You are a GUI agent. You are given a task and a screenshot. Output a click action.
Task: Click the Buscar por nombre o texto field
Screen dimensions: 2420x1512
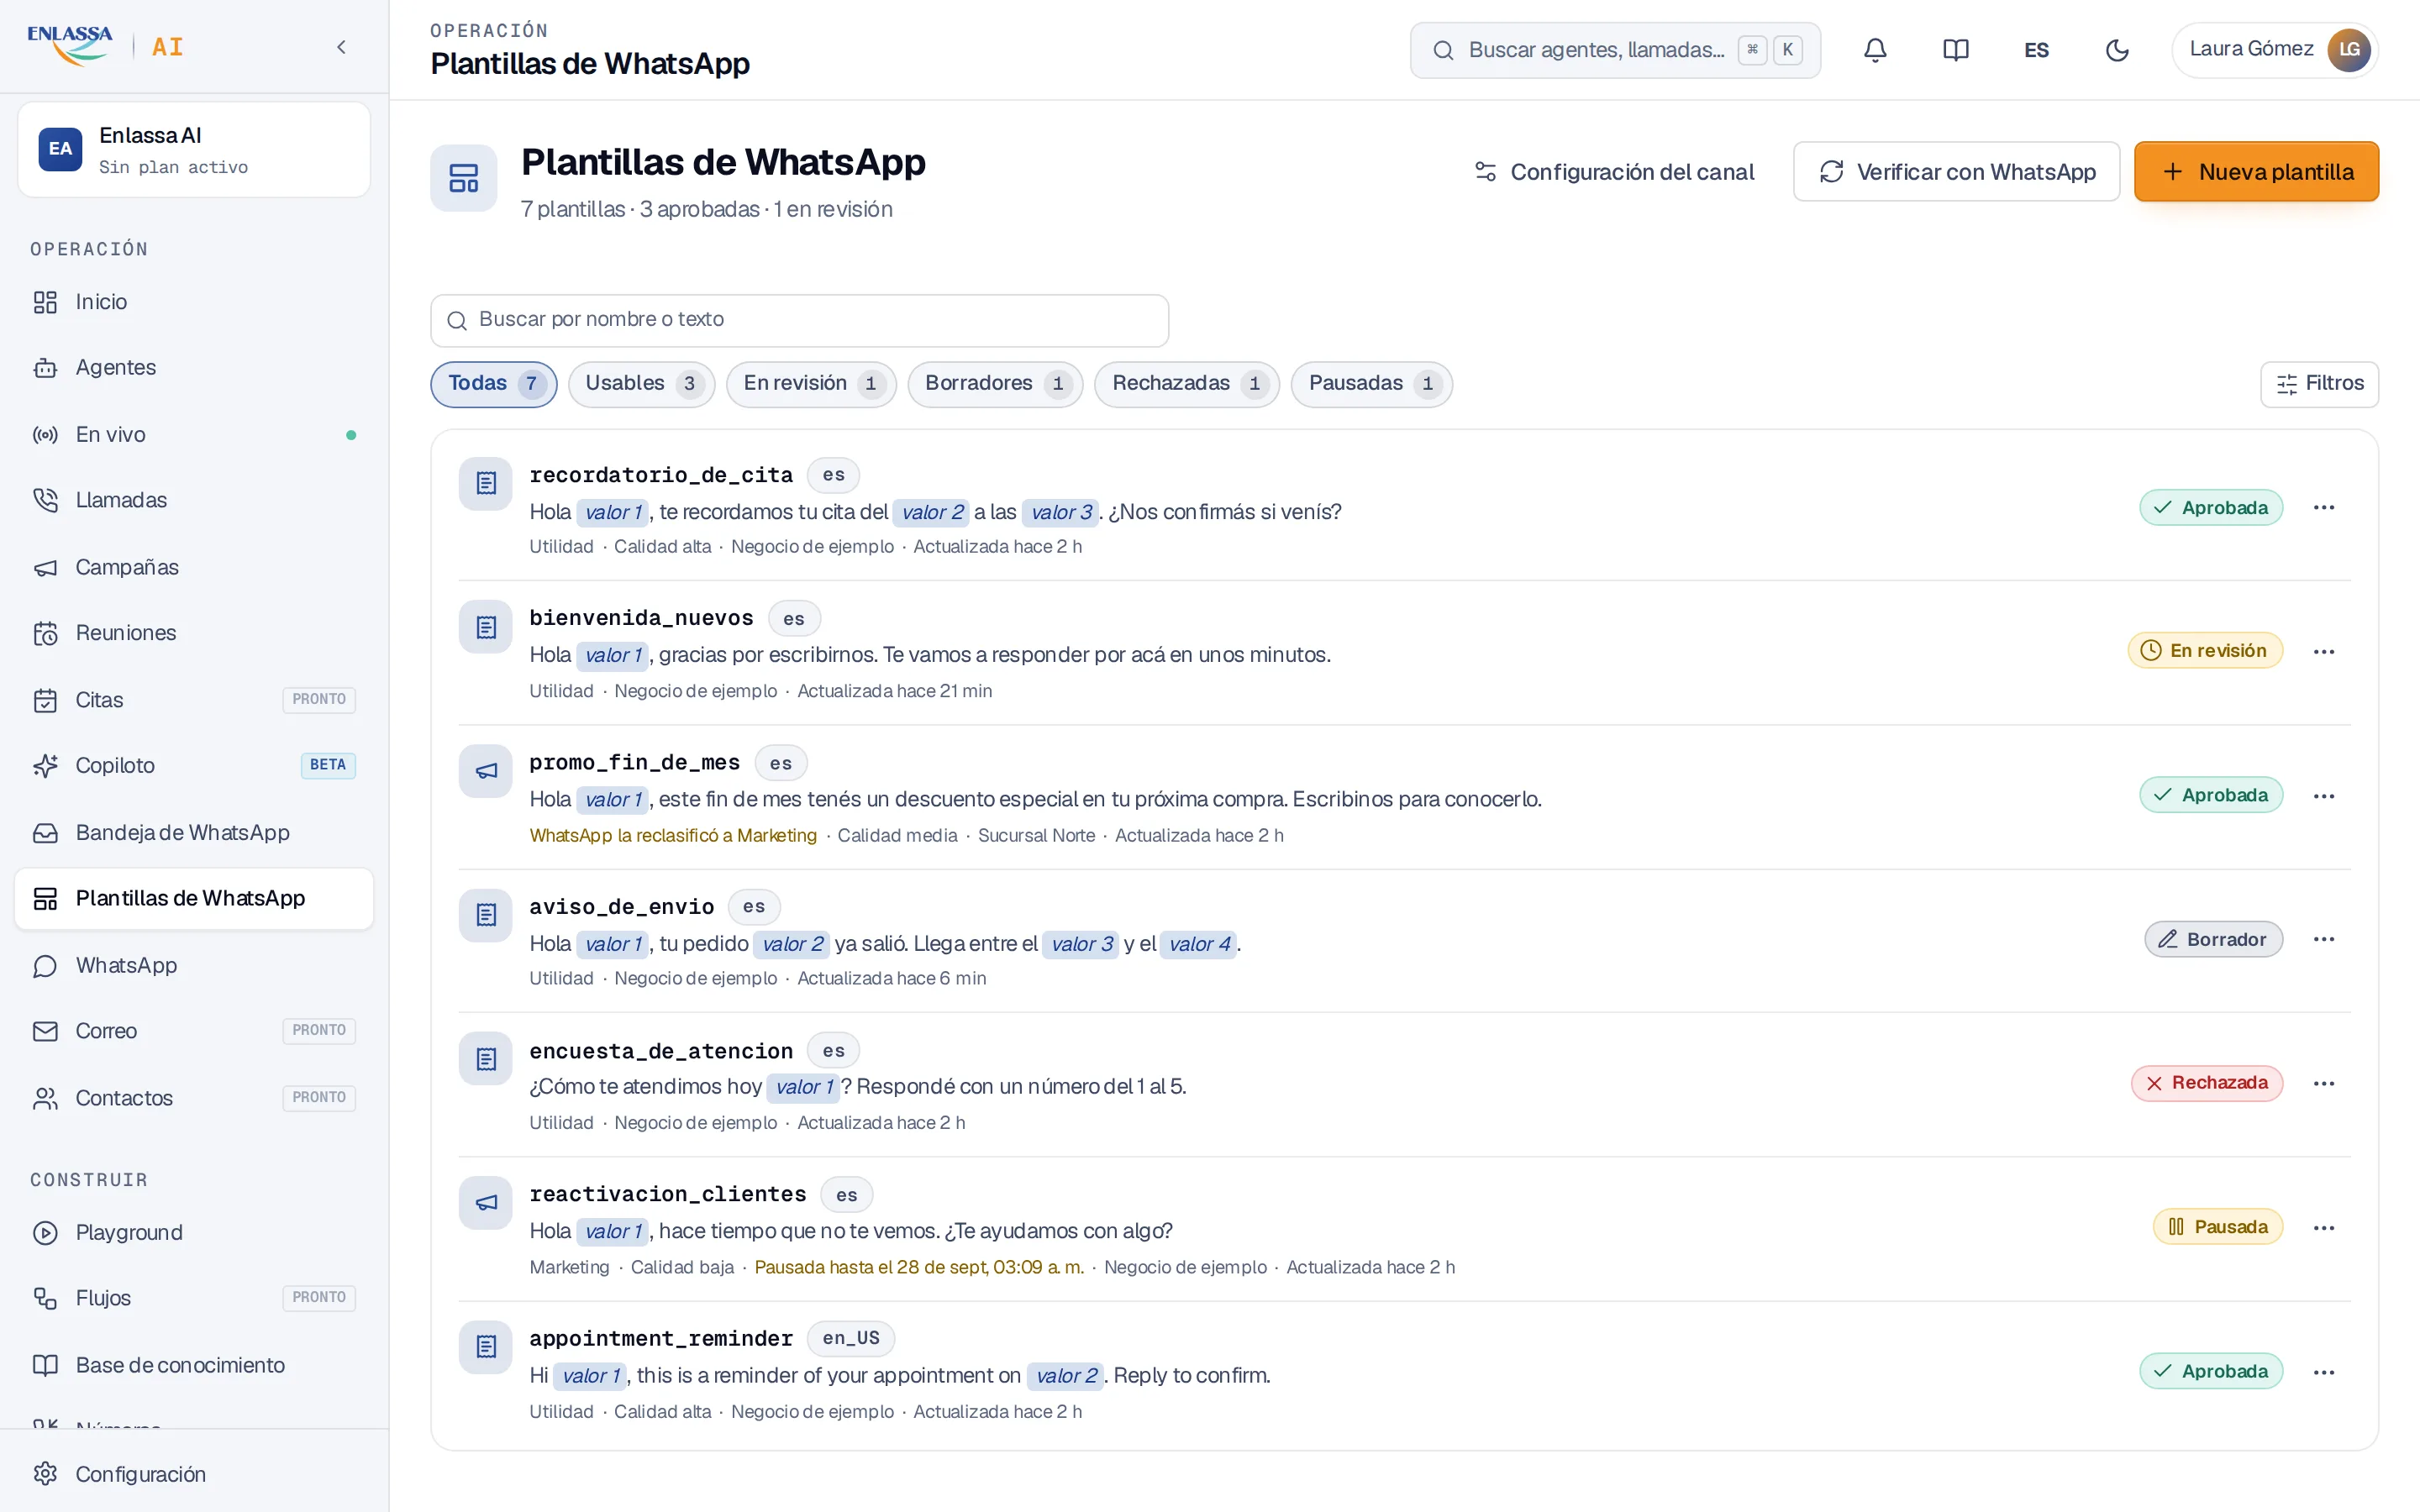click(799, 320)
